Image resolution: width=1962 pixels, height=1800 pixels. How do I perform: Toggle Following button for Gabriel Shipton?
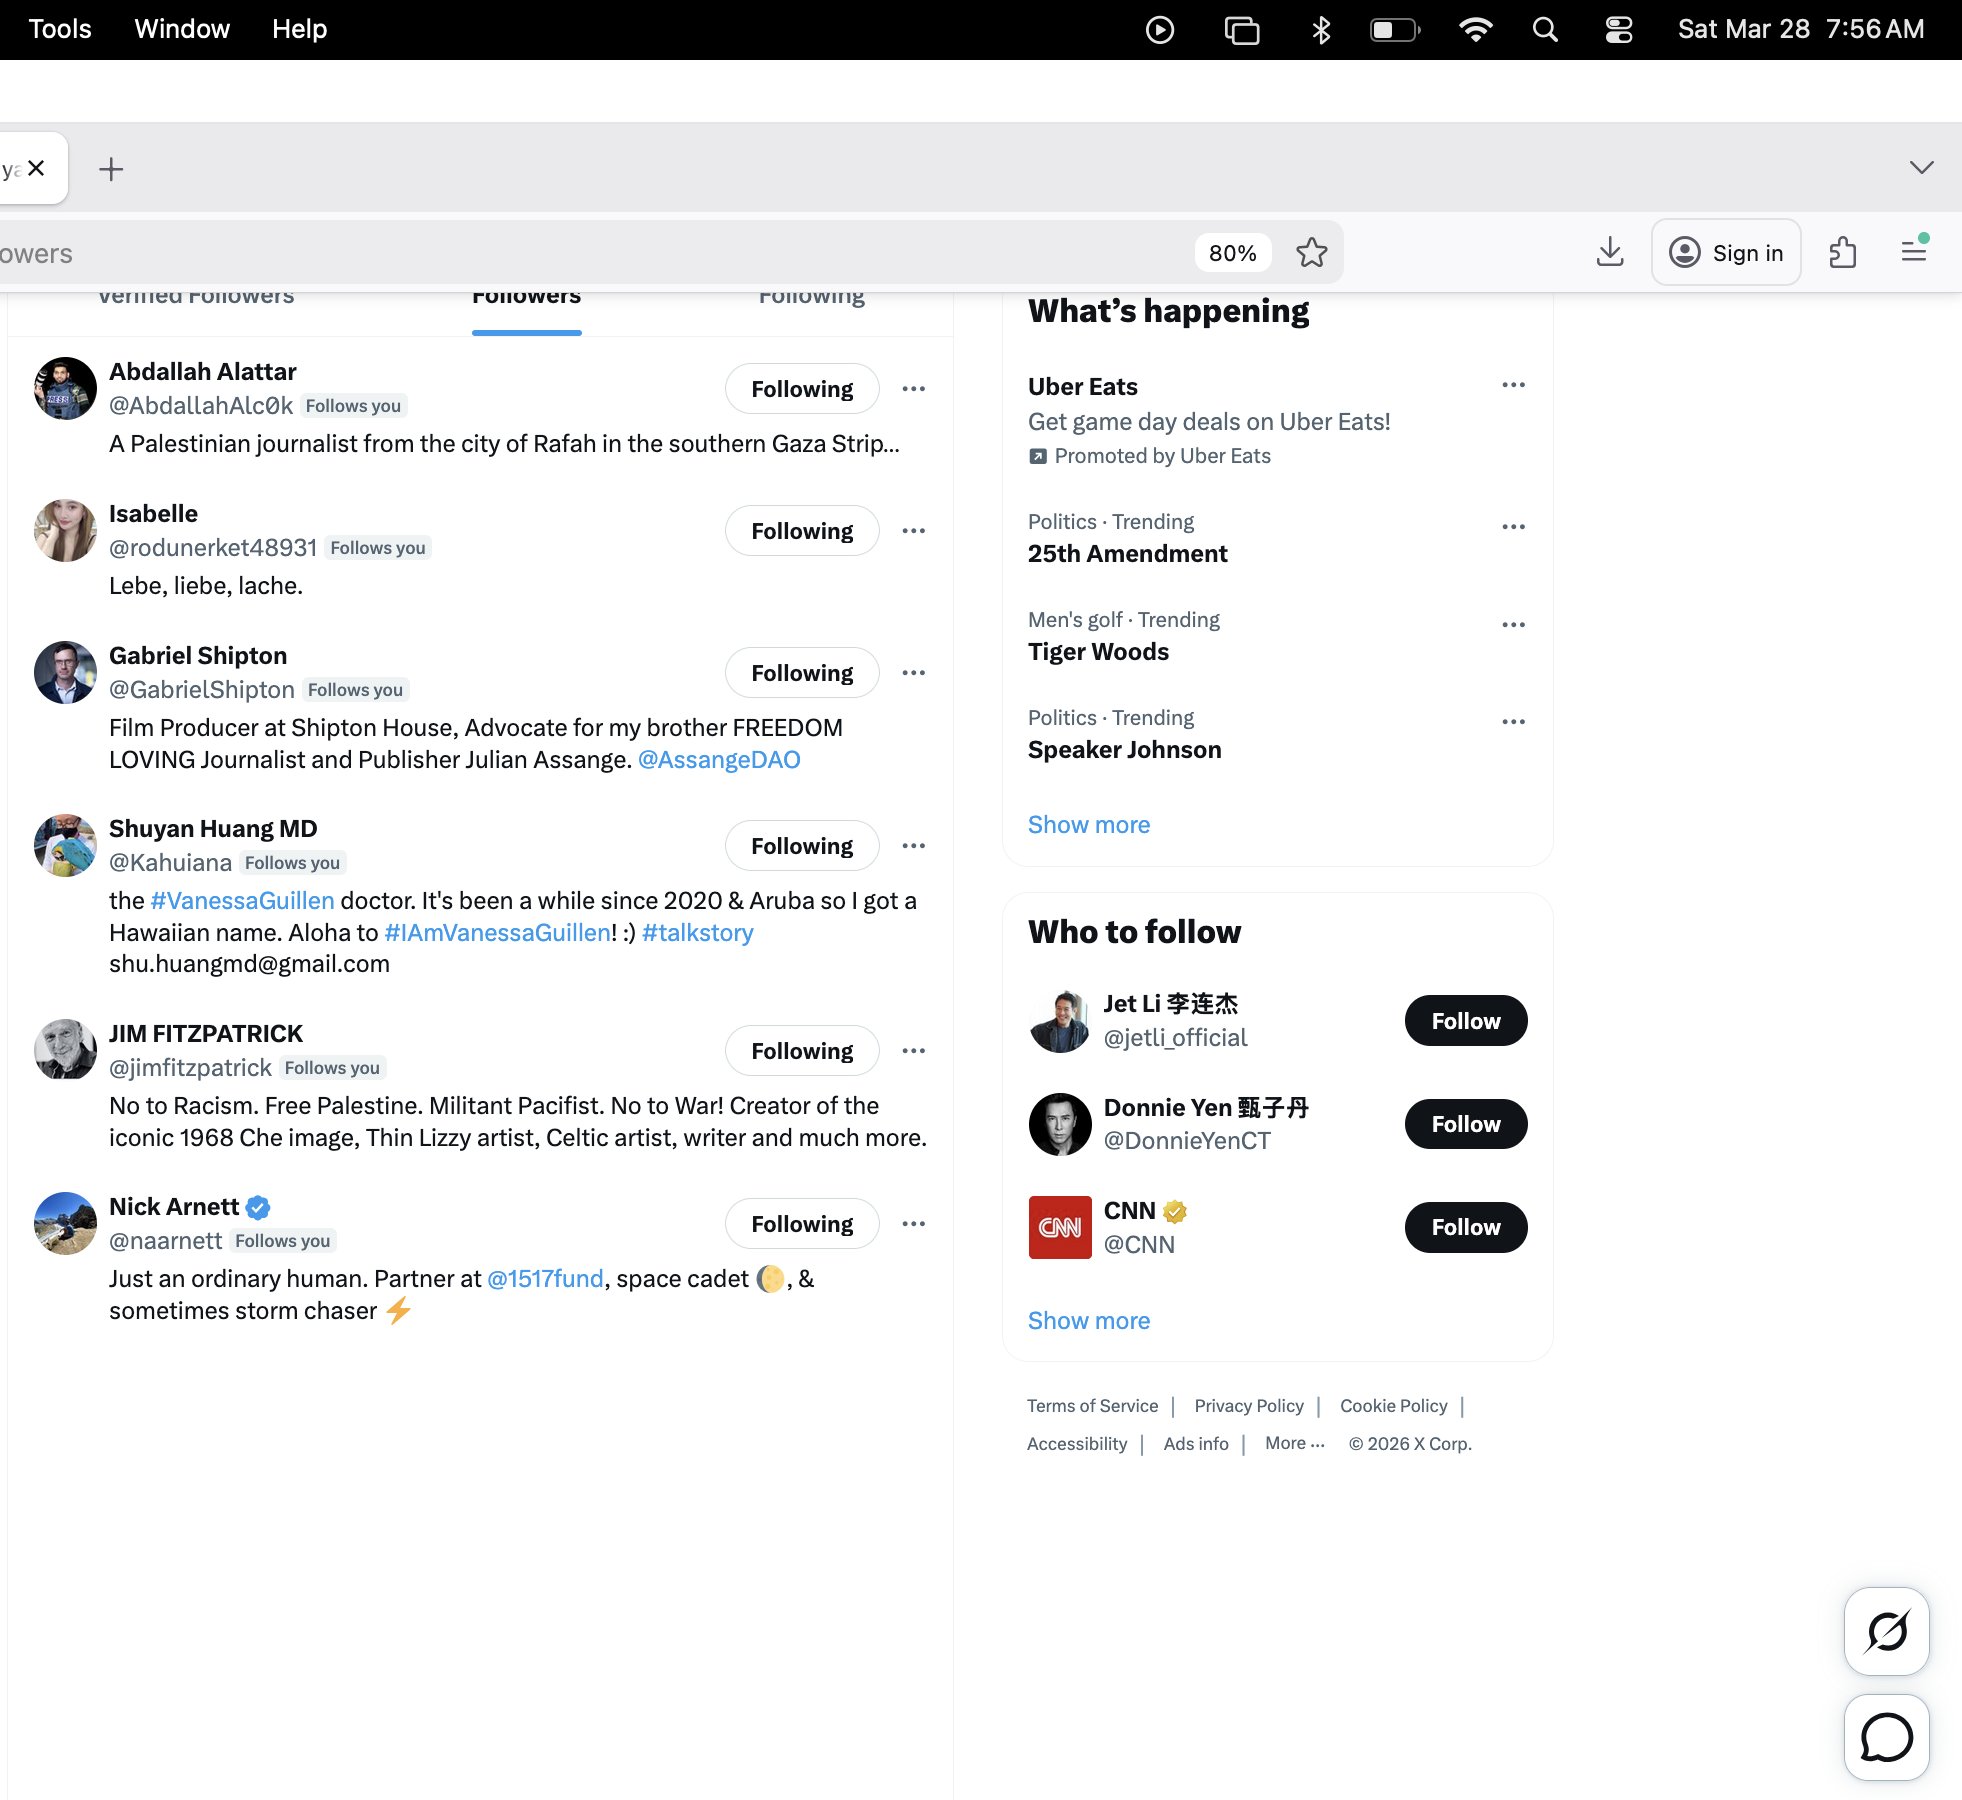pyautogui.click(x=801, y=673)
